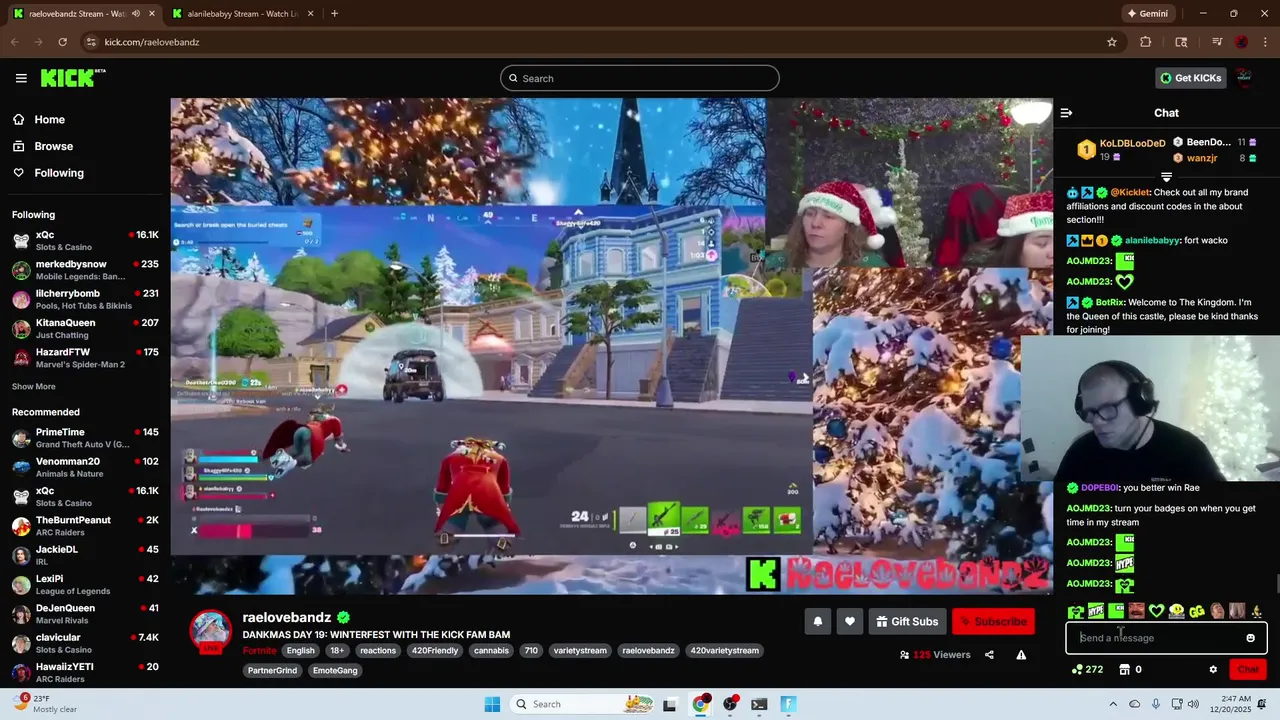1280x720 pixels.
Task: Insert the yellow smiley emote
Action: point(1176,611)
